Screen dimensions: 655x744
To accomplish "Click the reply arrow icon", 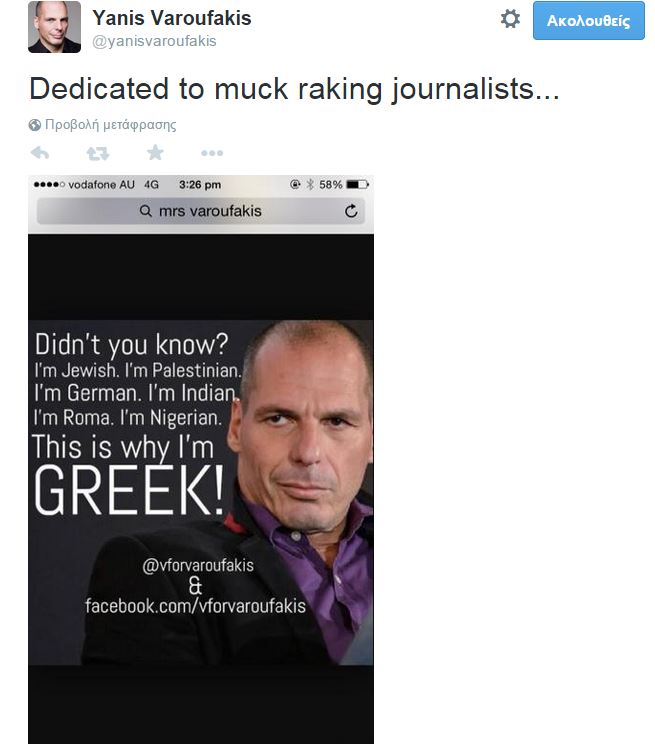I will [x=40, y=153].
